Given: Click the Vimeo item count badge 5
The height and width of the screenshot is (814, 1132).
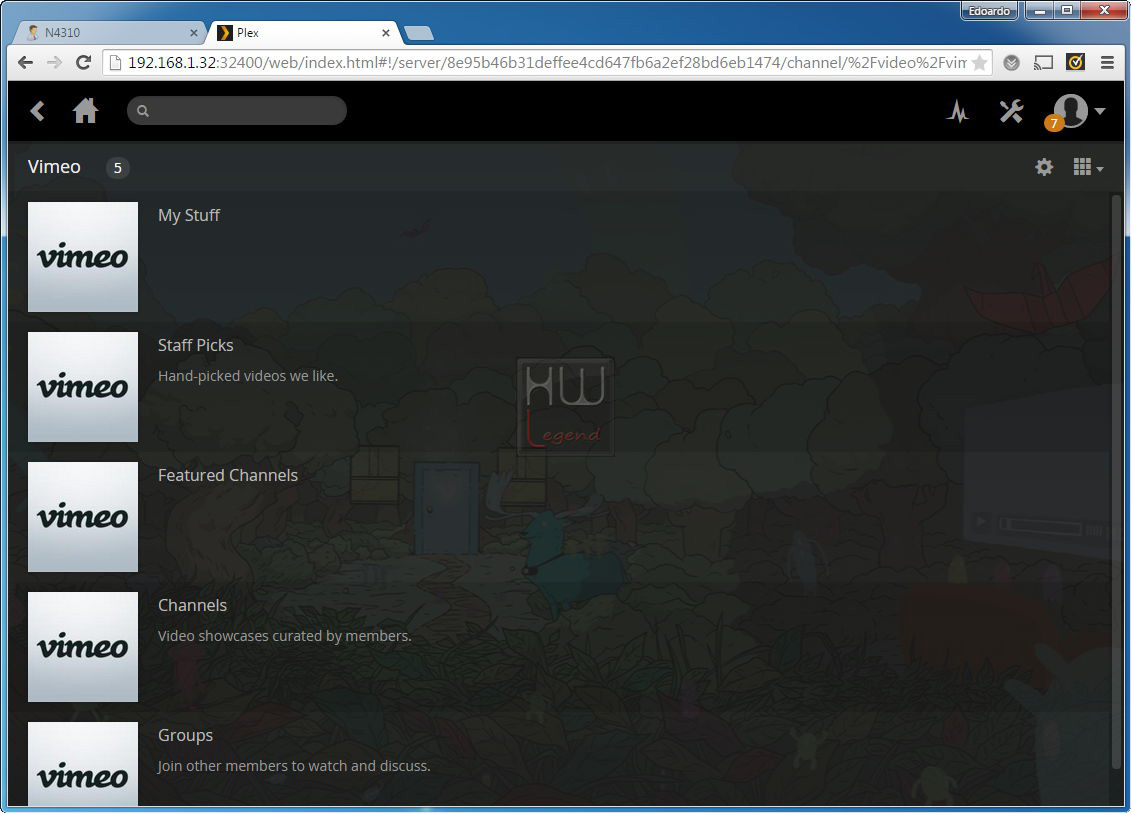Looking at the screenshot, I should point(117,168).
